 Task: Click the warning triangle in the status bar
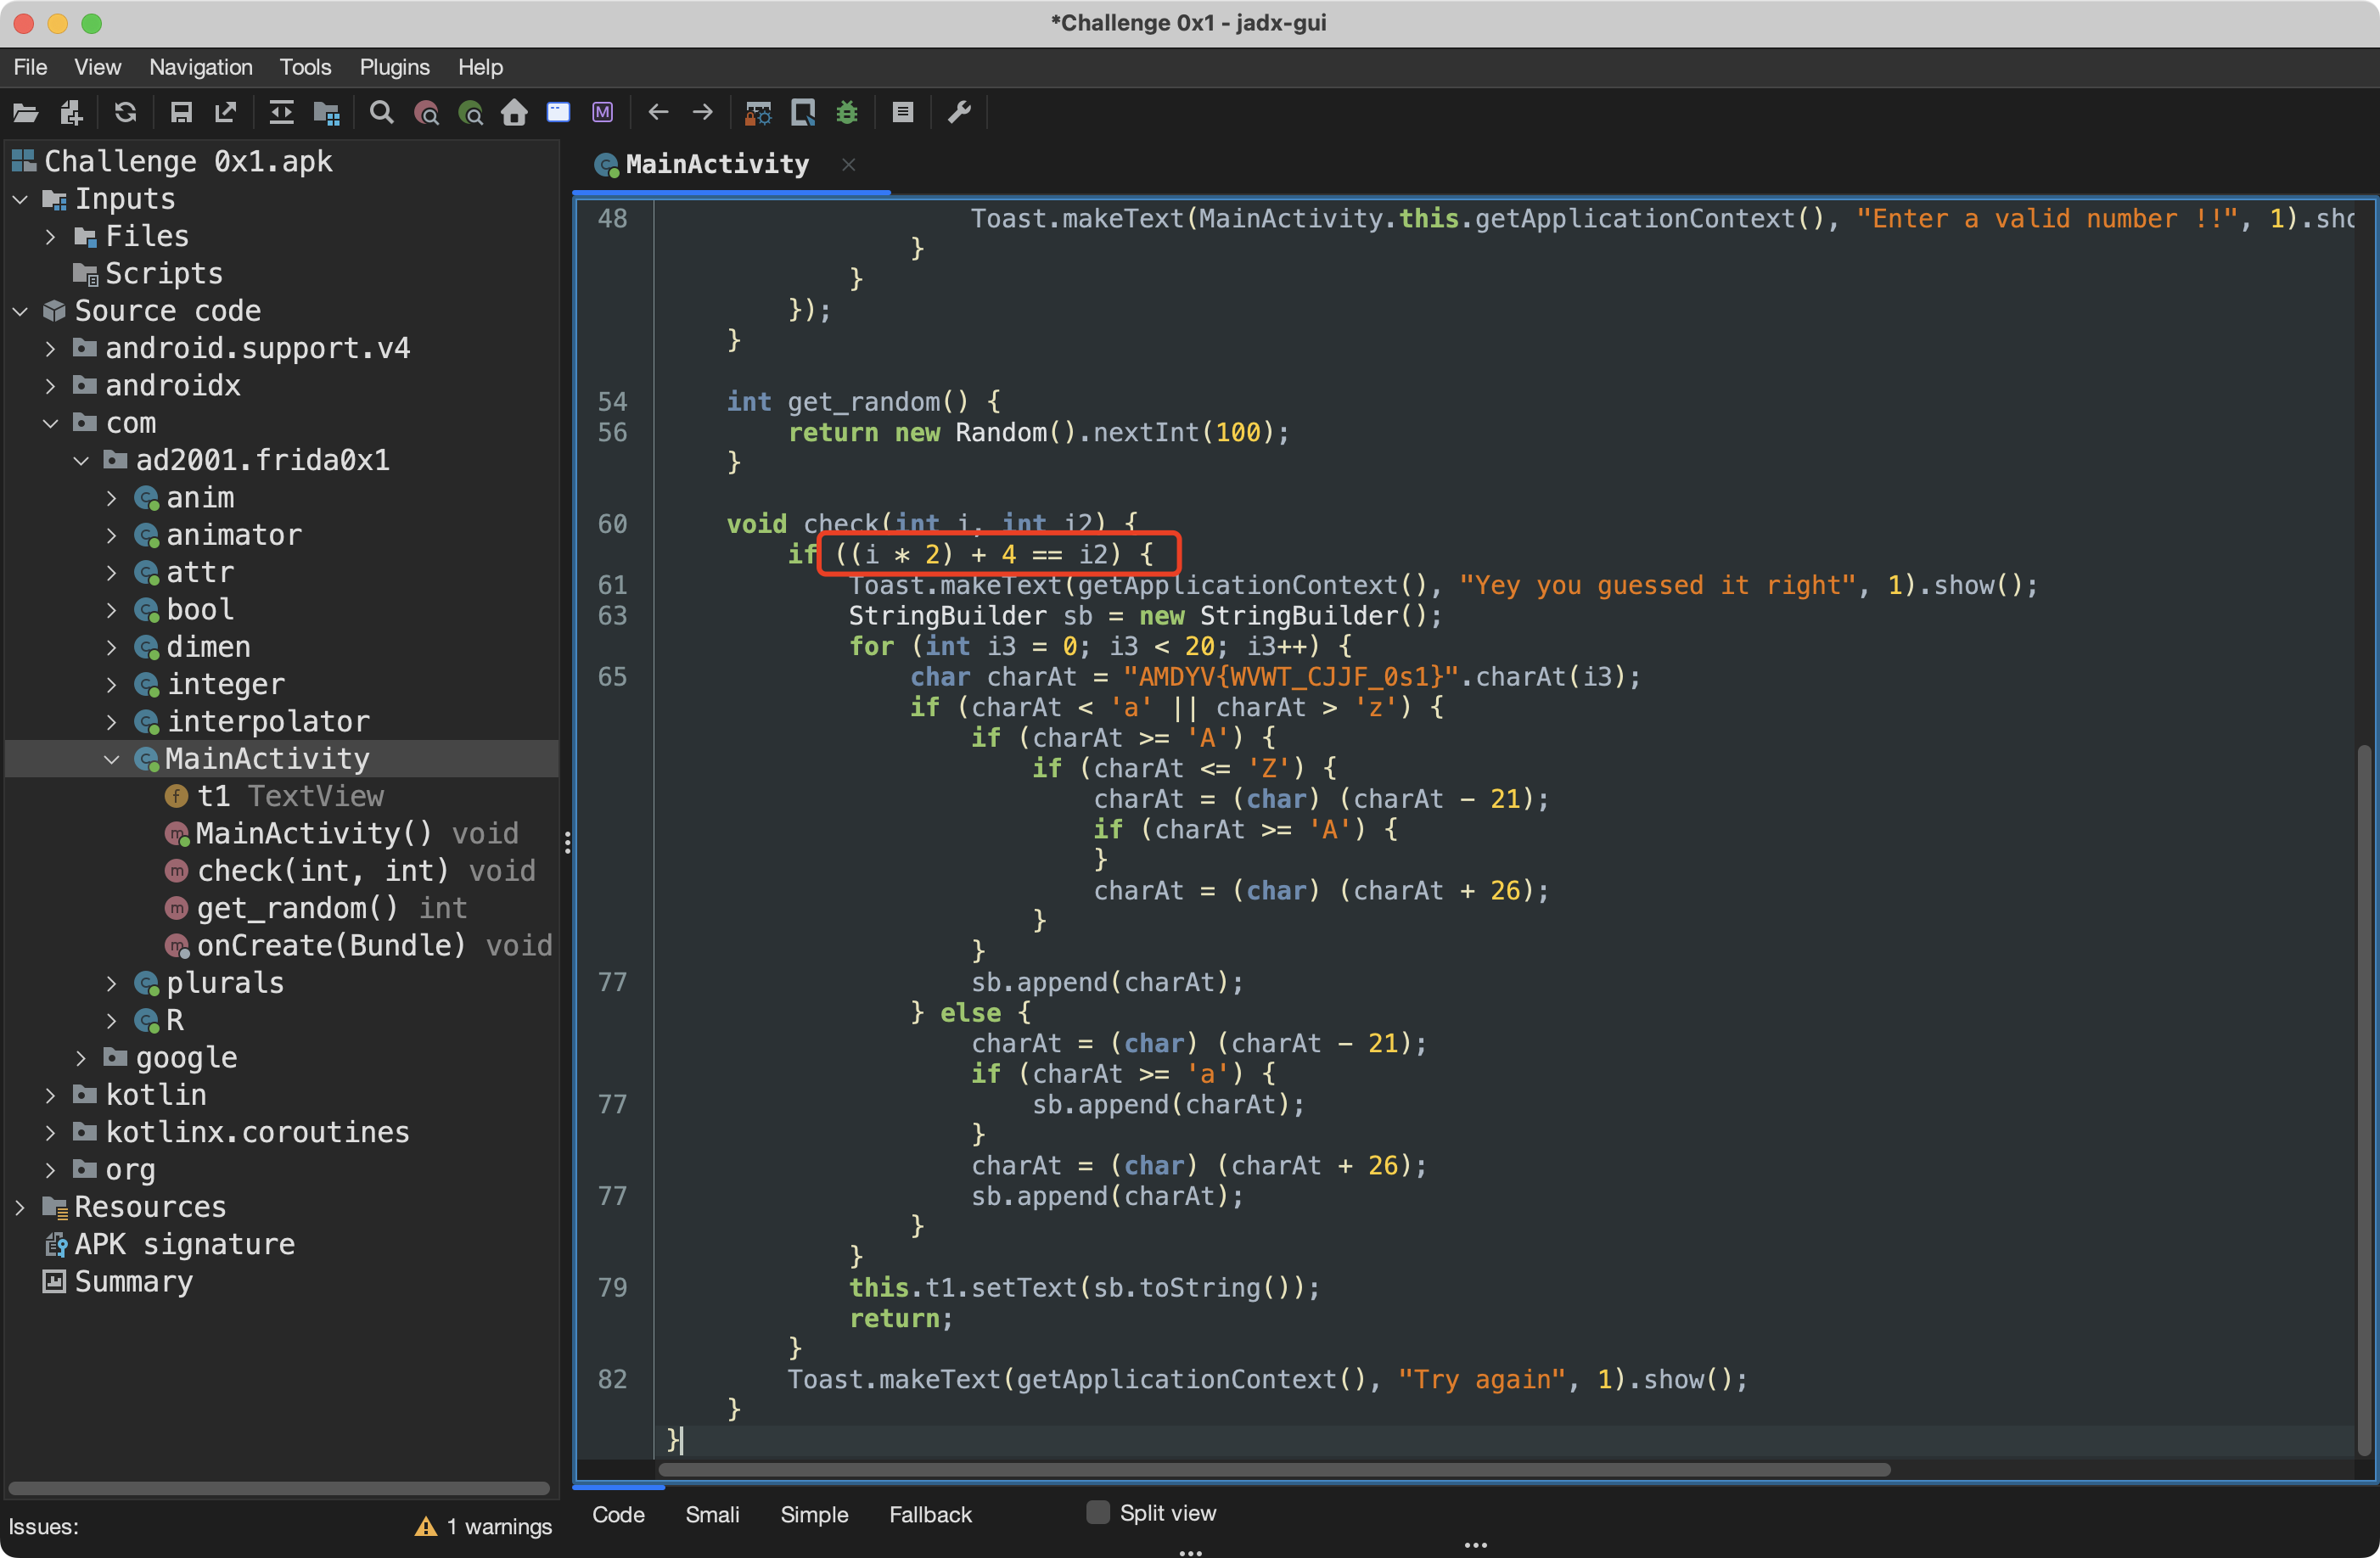tap(426, 1526)
